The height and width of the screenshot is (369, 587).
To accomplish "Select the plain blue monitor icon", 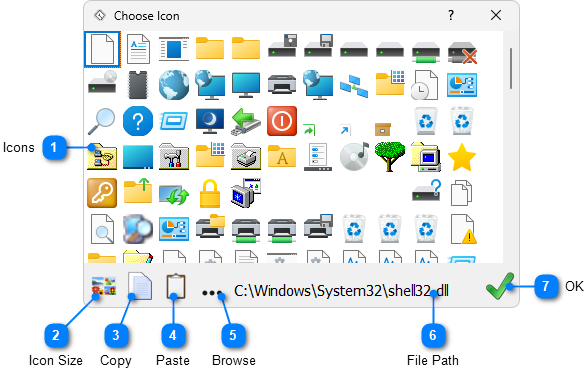I will (x=246, y=85).
